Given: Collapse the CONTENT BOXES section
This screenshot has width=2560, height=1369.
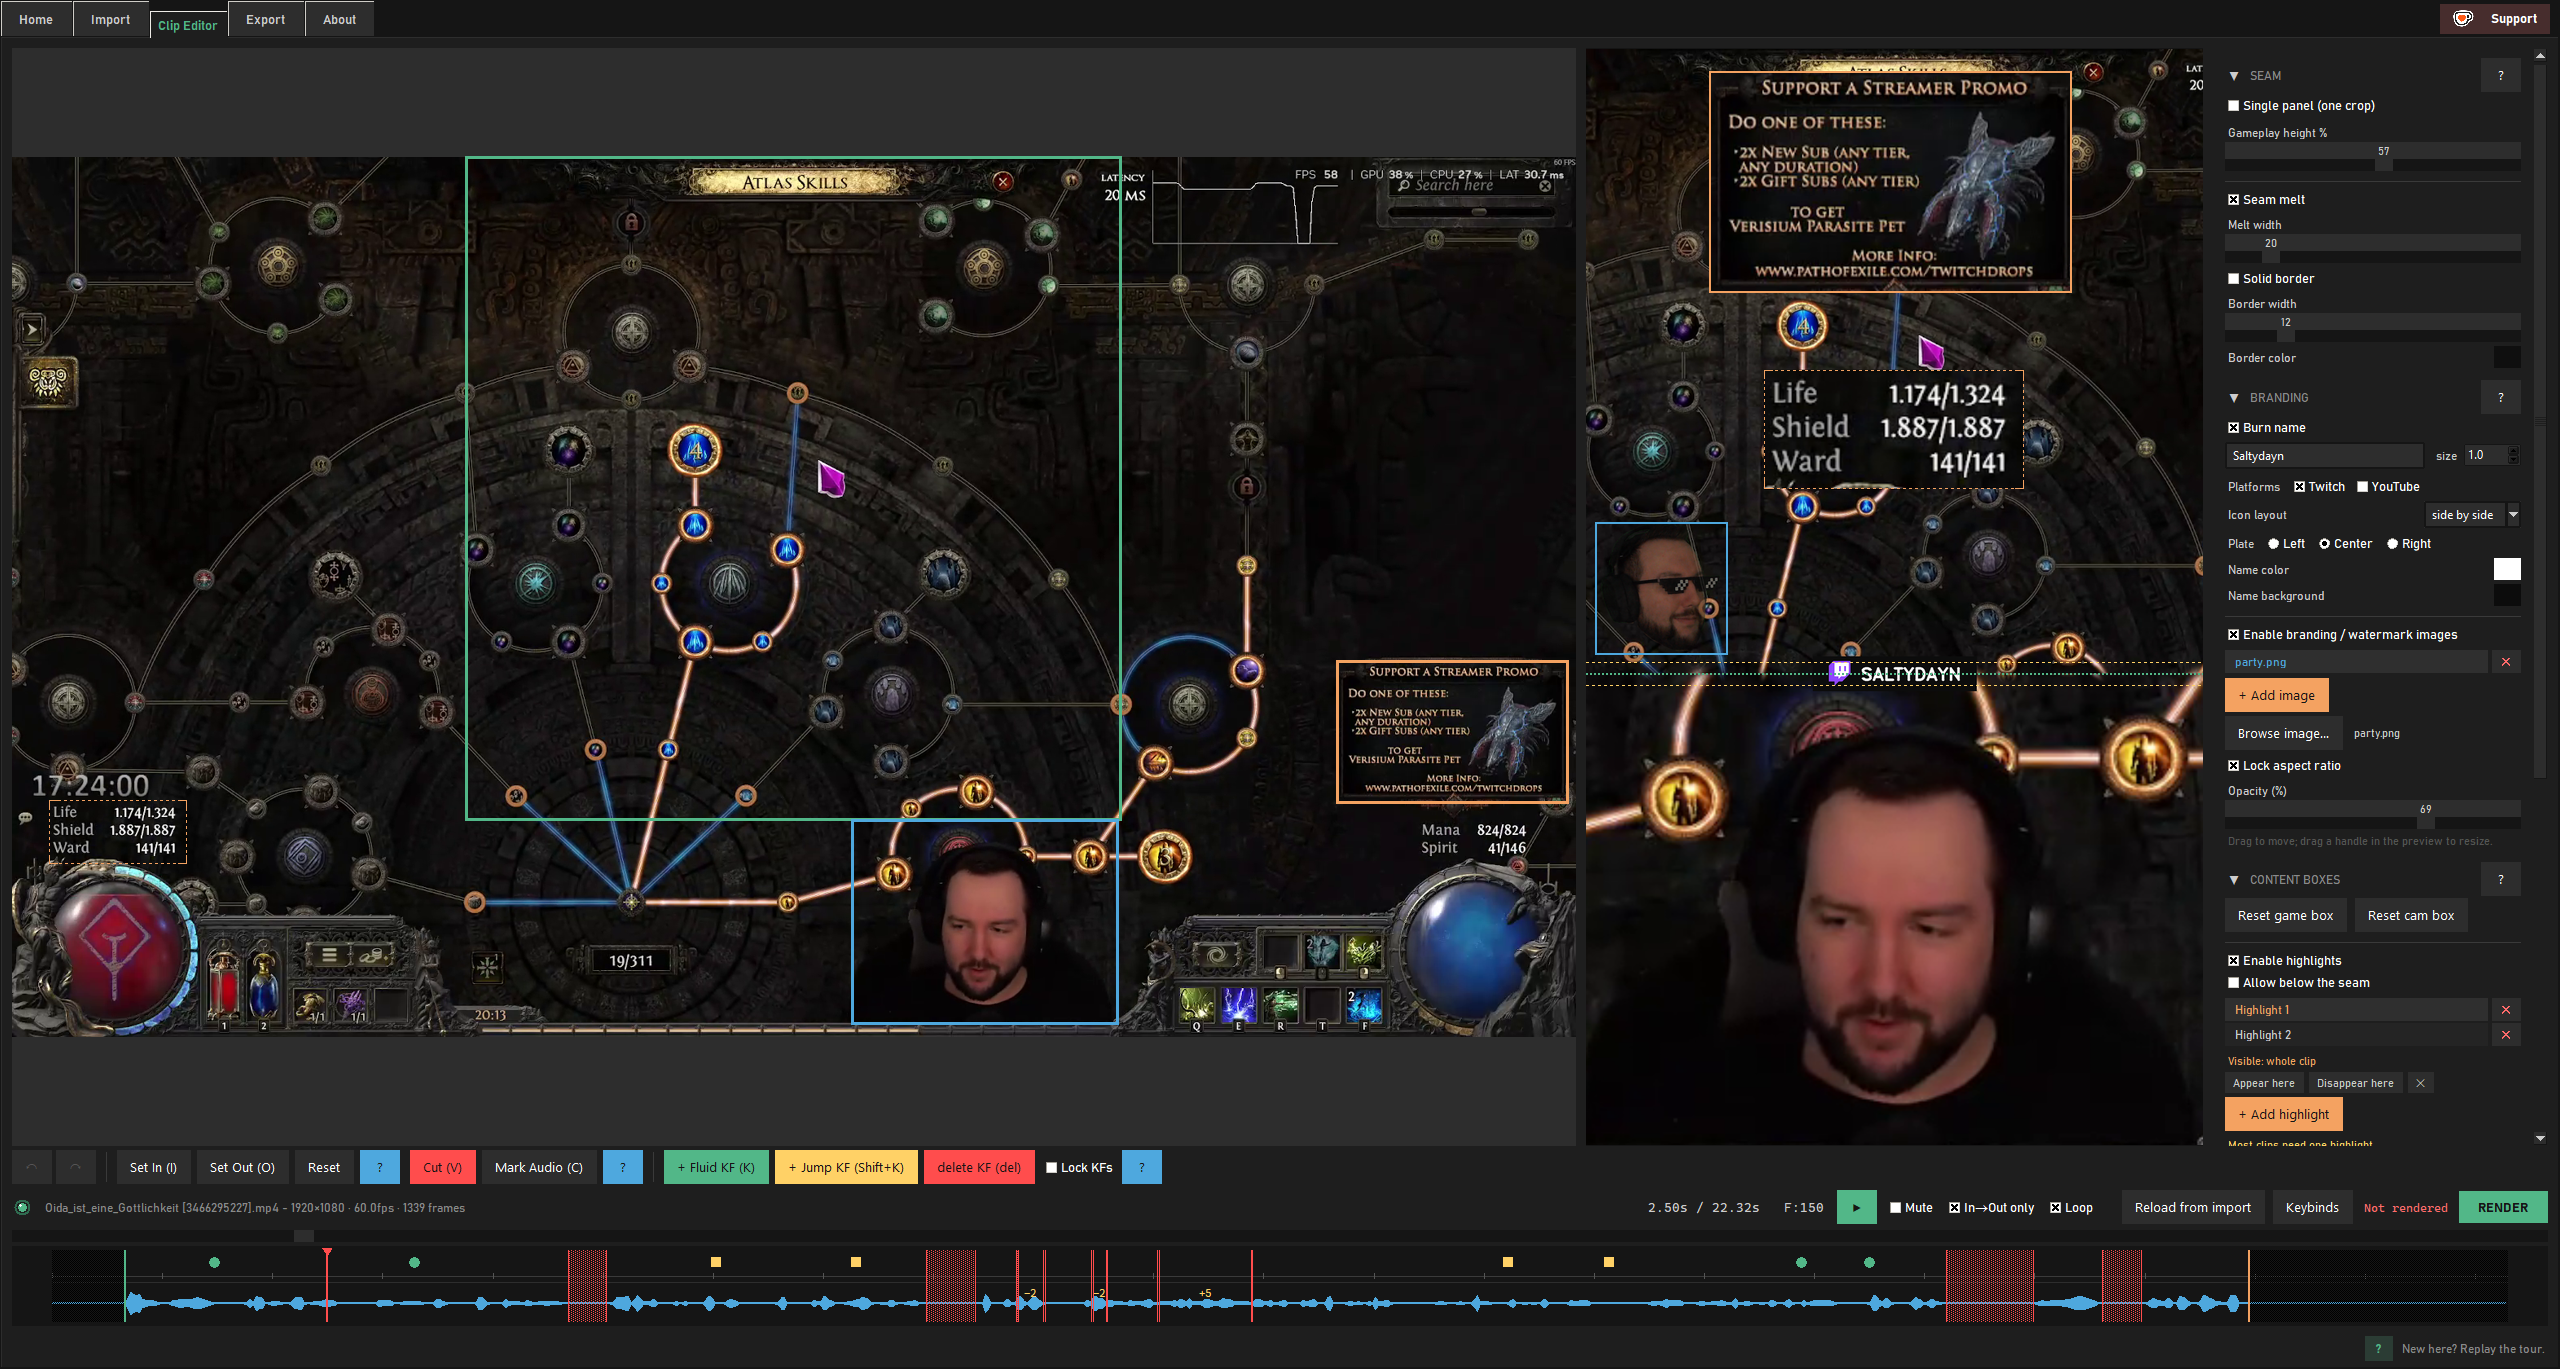Looking at the screenshot, I should coord(2234,880).
